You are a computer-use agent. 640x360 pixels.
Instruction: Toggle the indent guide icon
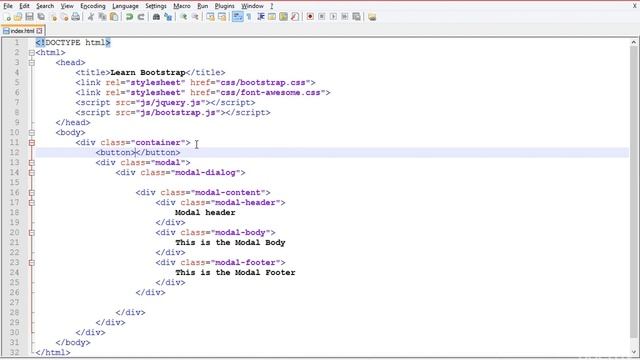click(x=260, y=17)
